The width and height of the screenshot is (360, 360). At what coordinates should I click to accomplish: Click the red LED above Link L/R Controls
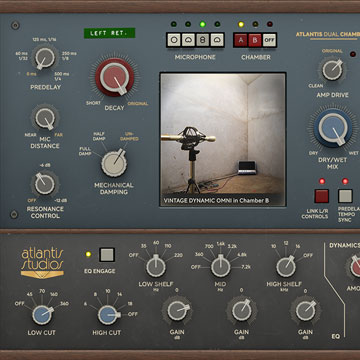pyautogui.click(x=322, y=181)
